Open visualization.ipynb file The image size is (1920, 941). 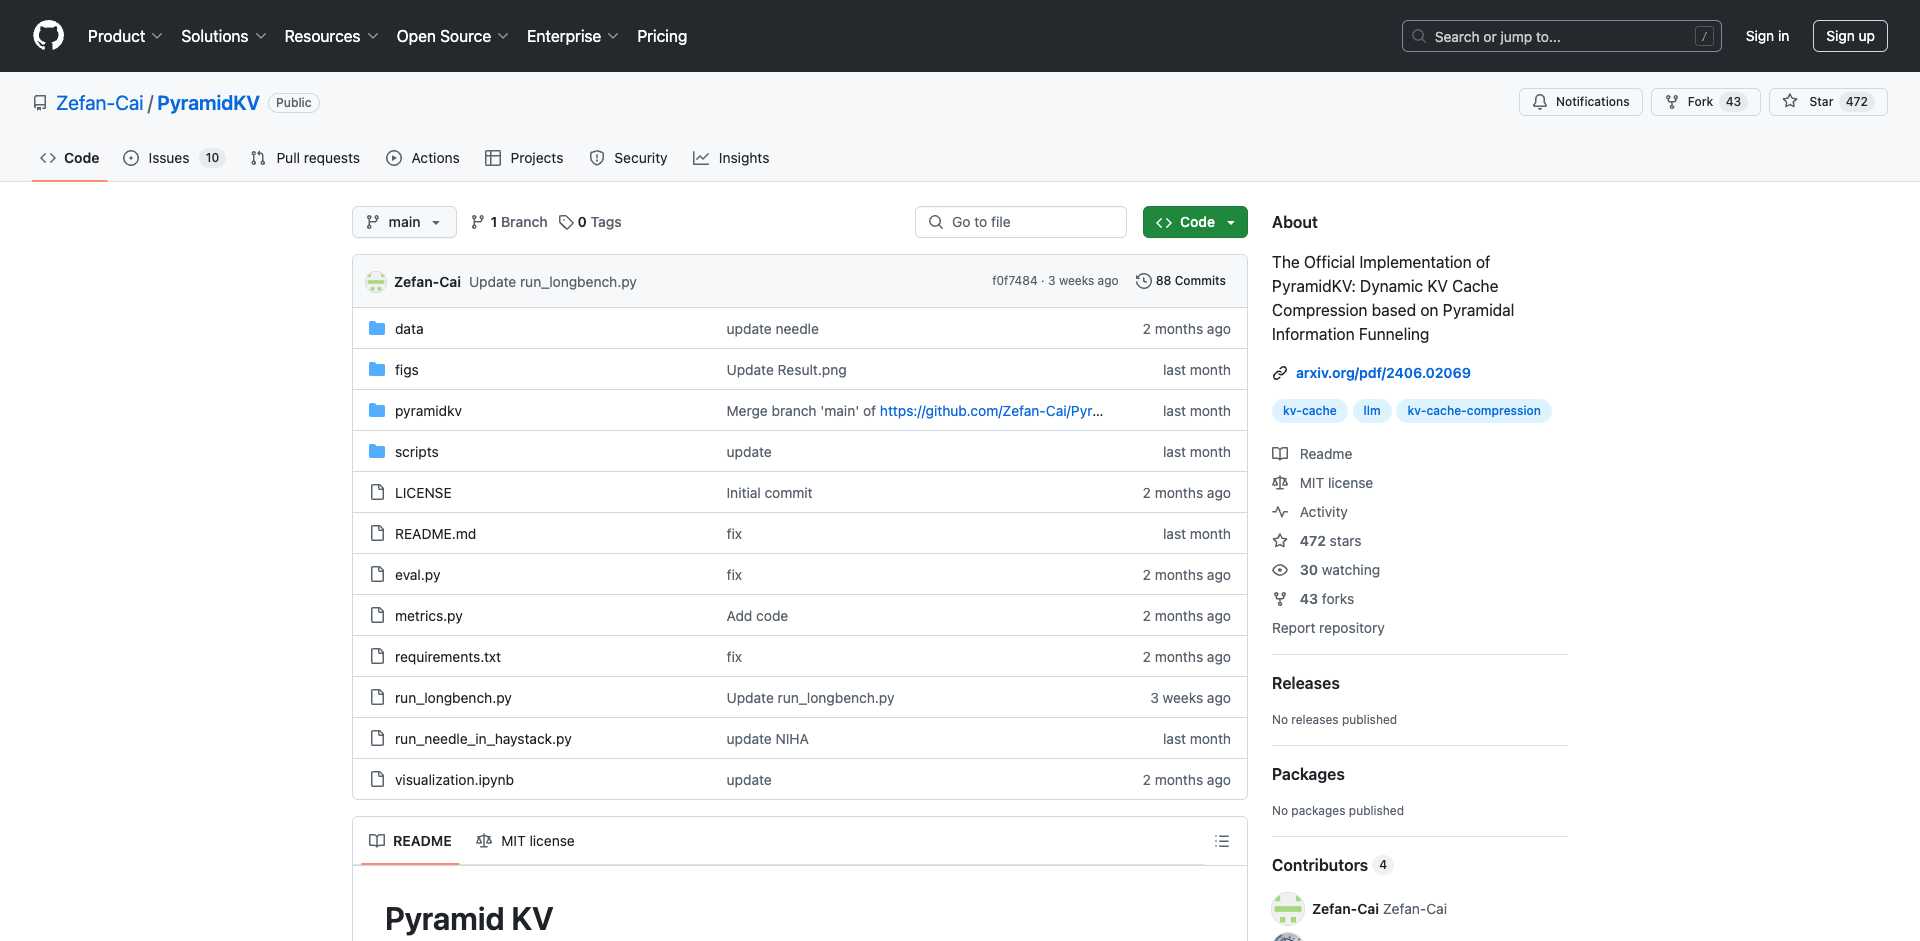pos(454,780)
